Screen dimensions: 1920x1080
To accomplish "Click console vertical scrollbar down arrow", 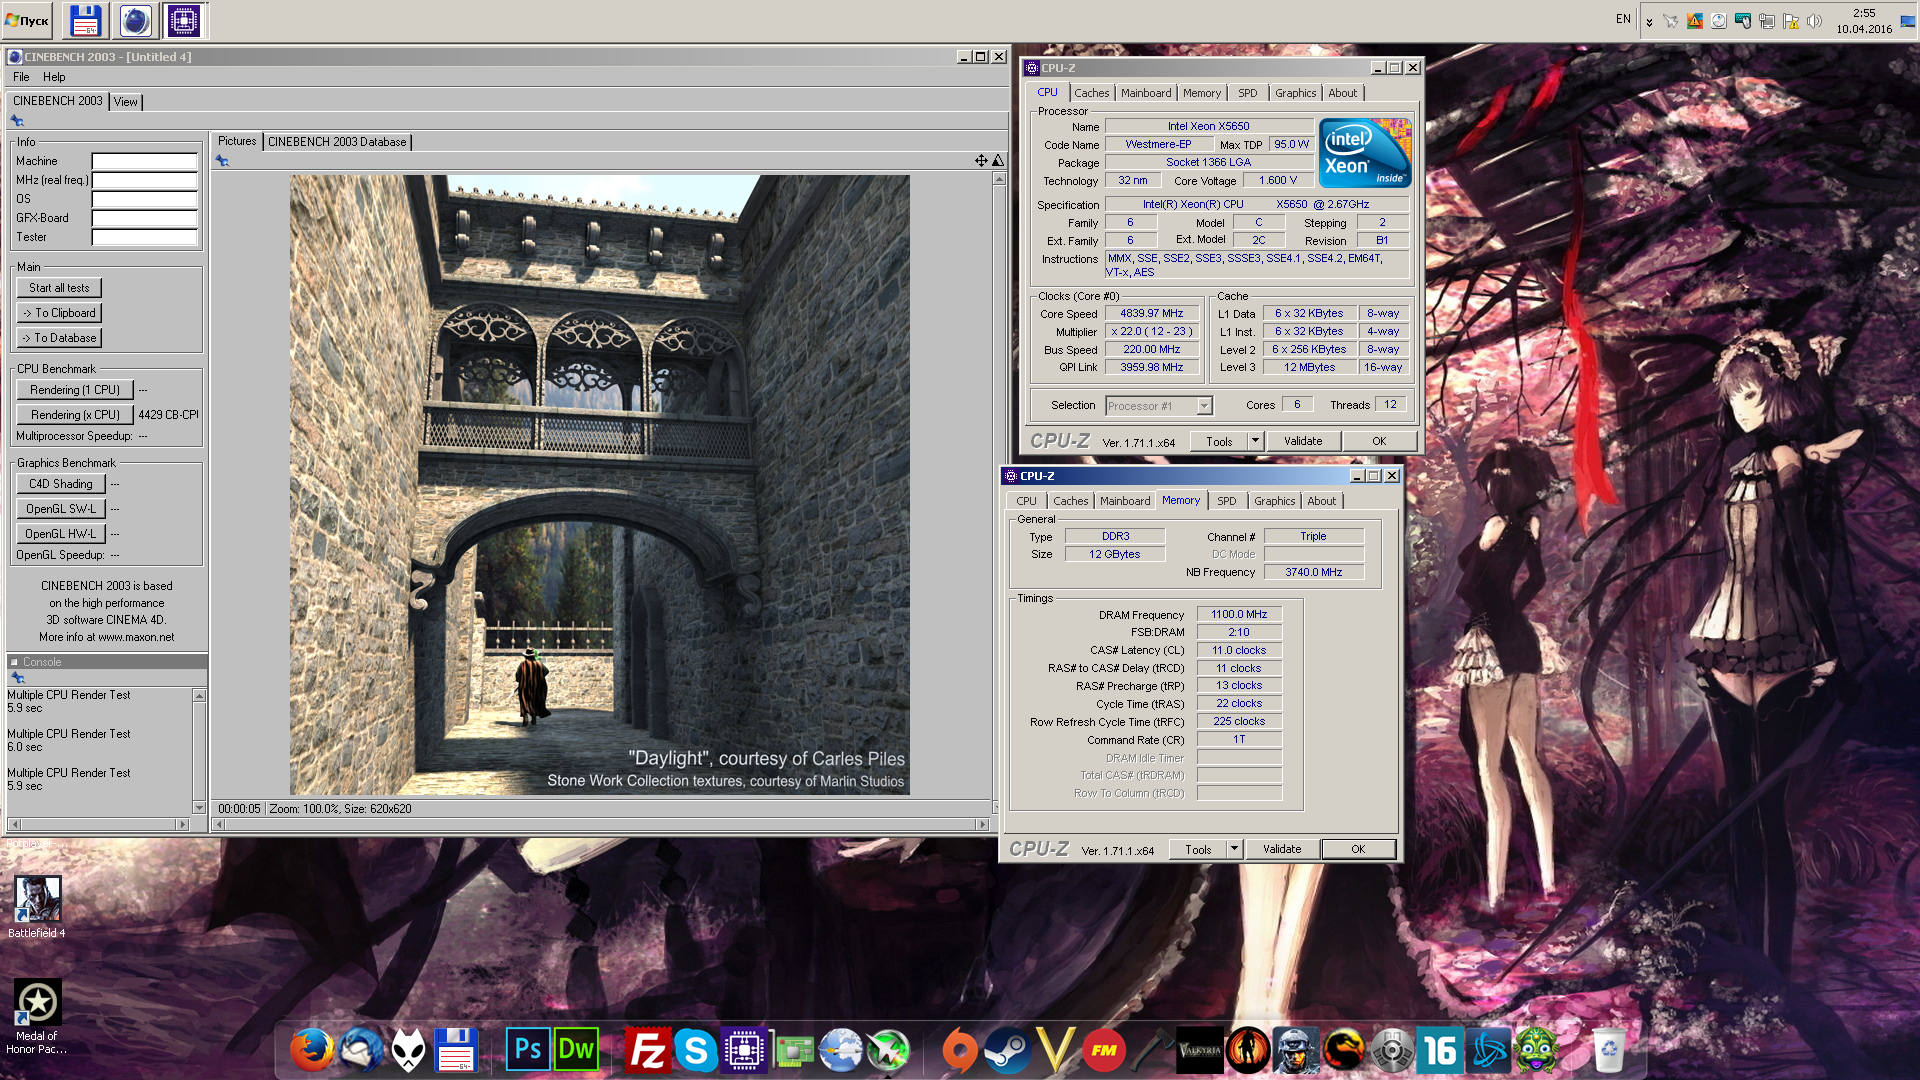I will tap(199, 808).
